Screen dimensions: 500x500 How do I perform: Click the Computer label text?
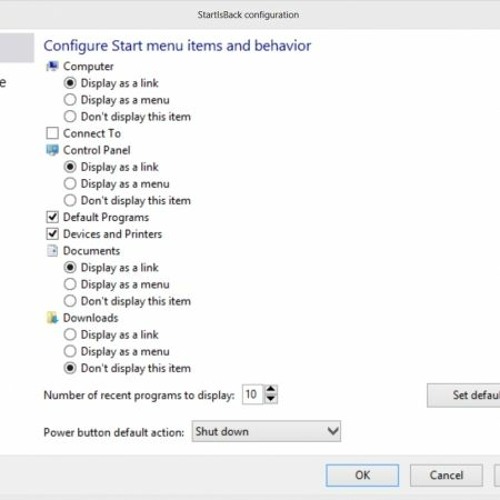click(x=88, y=66)
